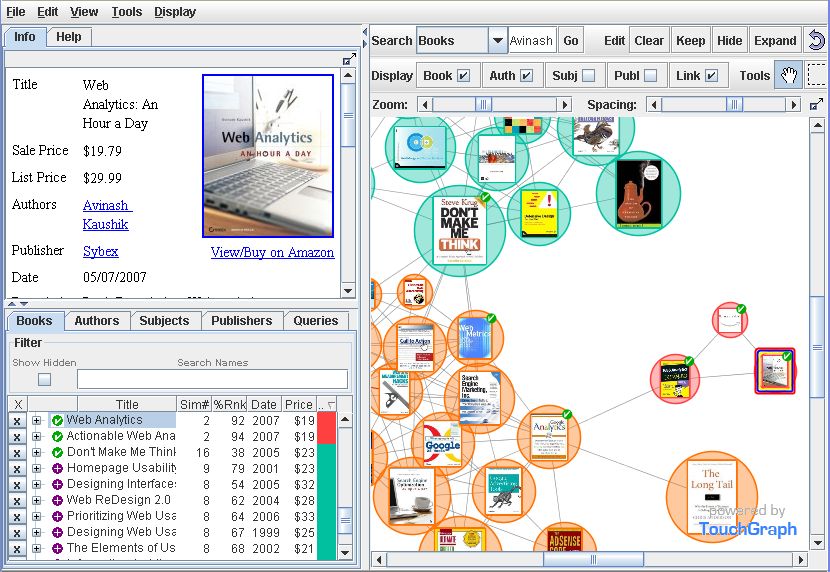Expand the Don't Make Me Think row

37,452
